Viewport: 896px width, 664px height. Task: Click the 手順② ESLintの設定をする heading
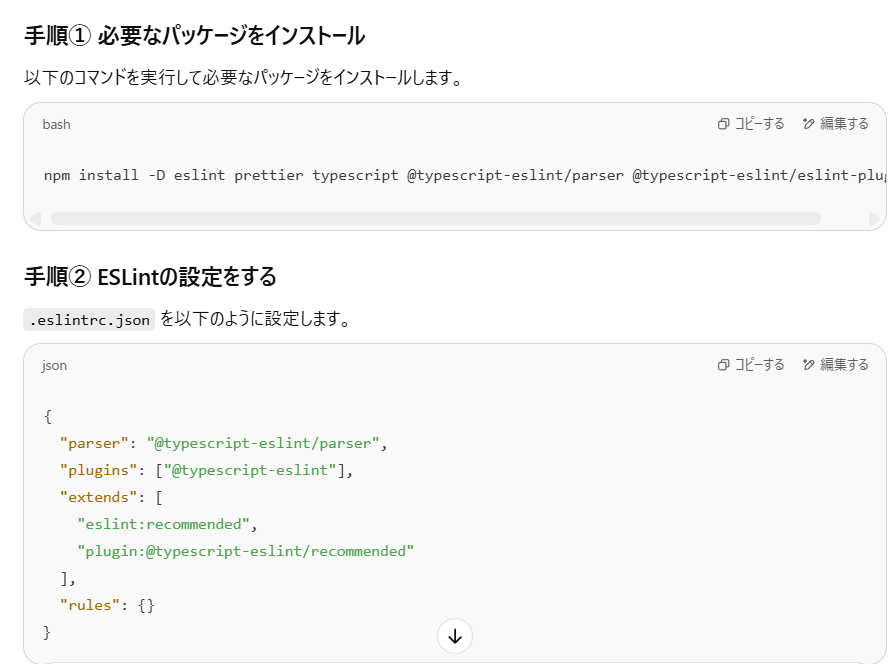150,276
